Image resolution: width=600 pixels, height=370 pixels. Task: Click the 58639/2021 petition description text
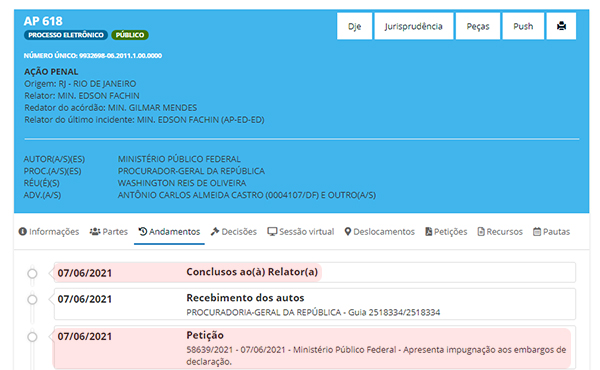click(376, 355)
